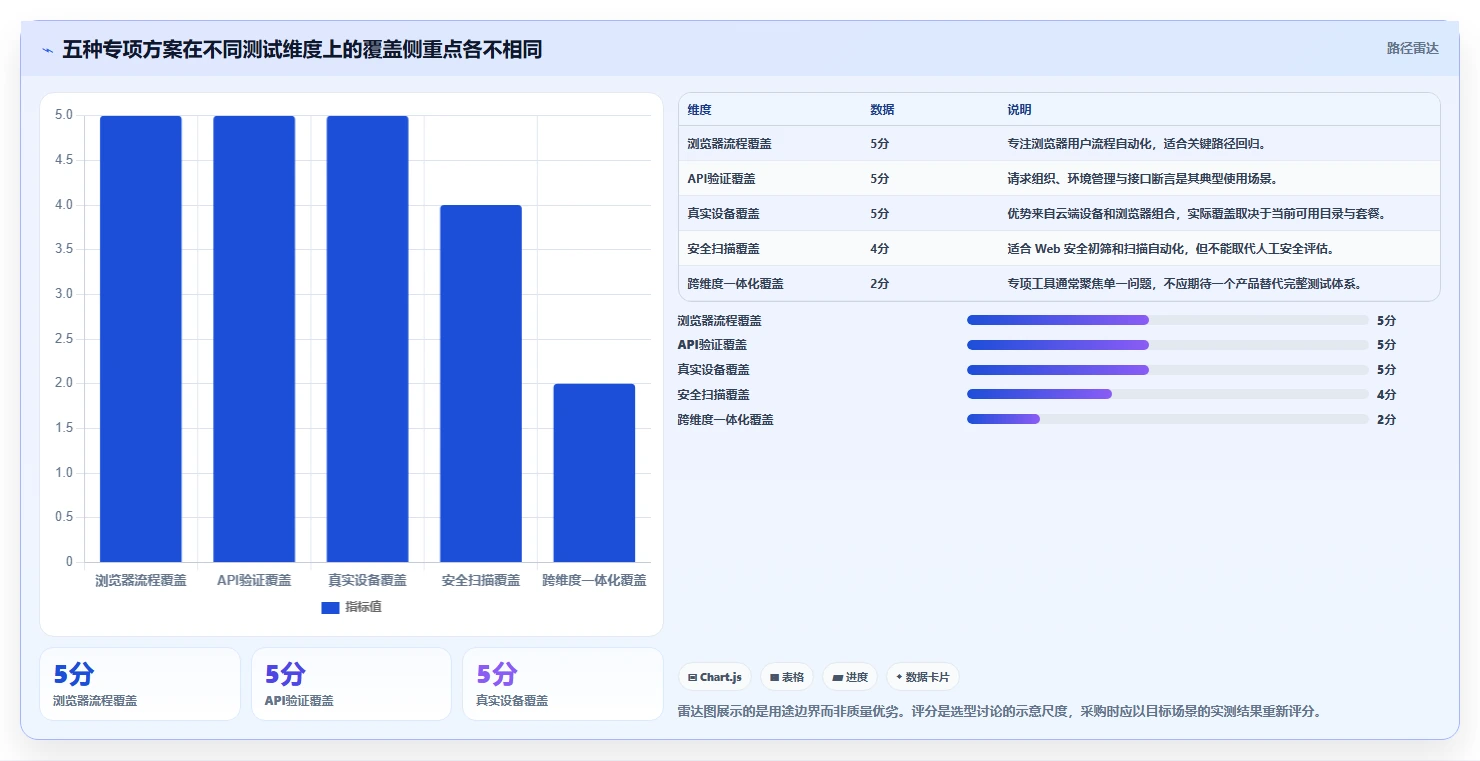The image size is (1480, 761).
Task: Click 安全扫描覆盖 cell in the table
Action: click(x=723, y=249)
